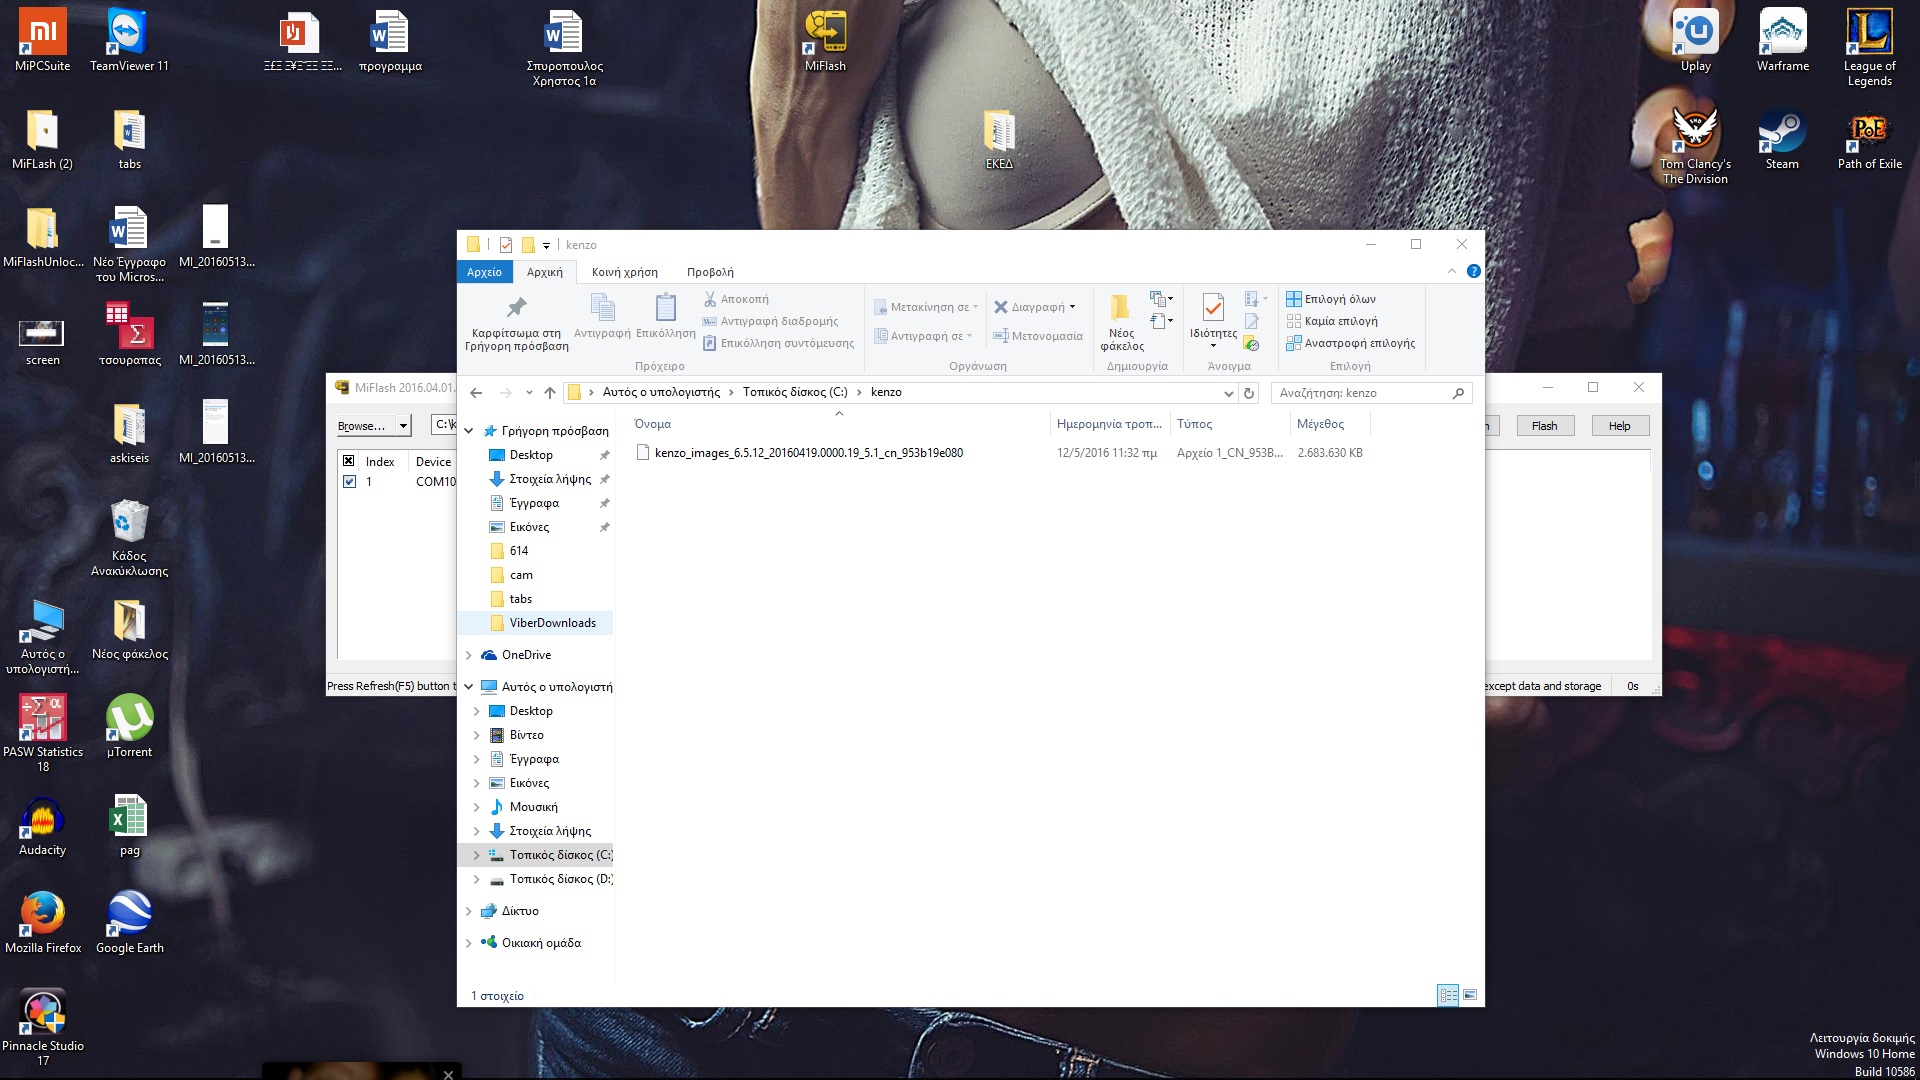Expand the OneDrive tree node

[469, 655]
